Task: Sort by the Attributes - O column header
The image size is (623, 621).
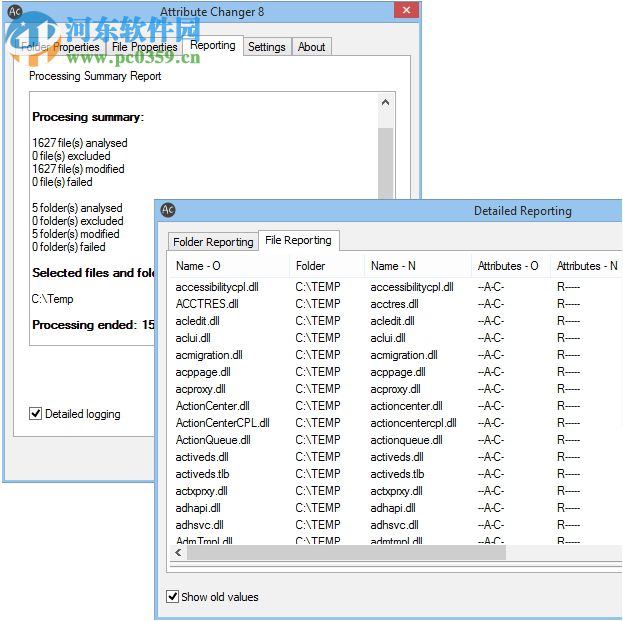Action: click(511, 266)
